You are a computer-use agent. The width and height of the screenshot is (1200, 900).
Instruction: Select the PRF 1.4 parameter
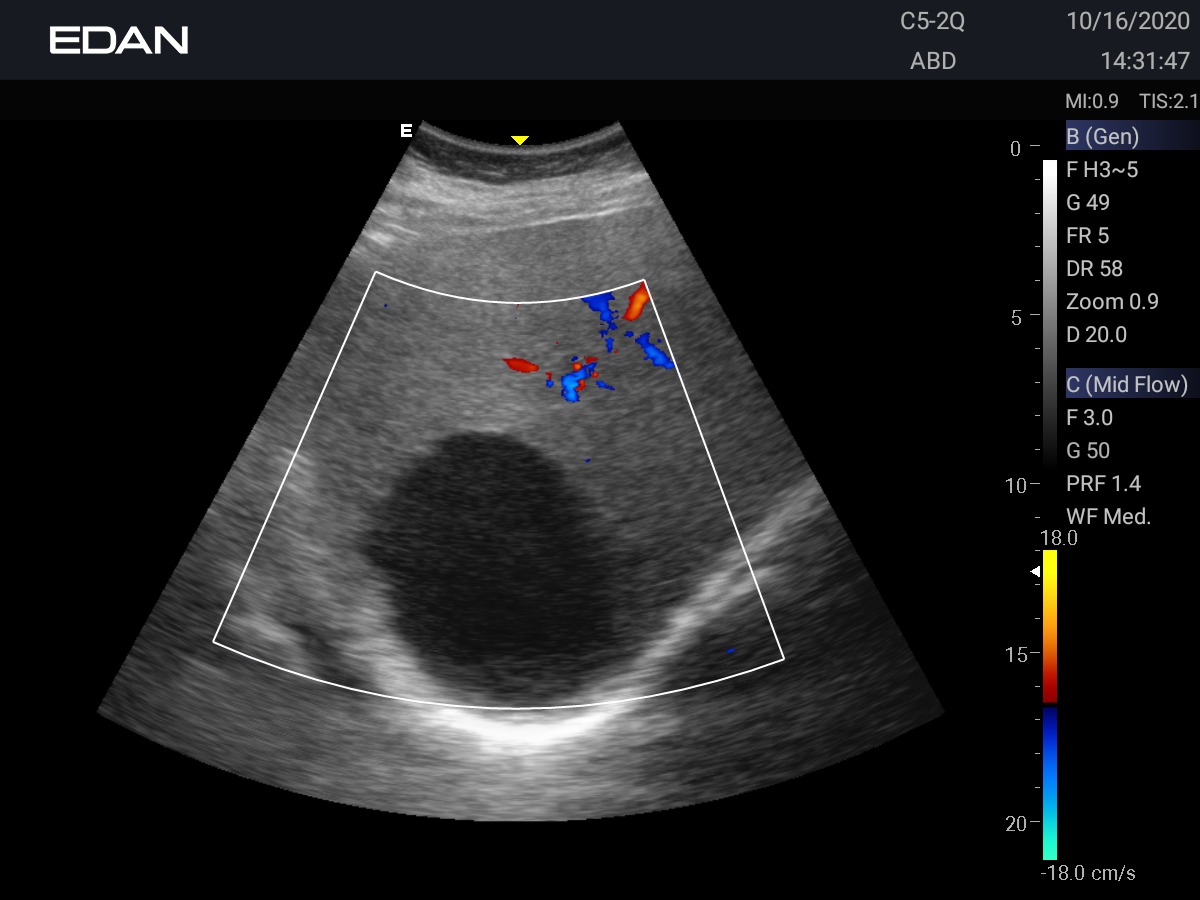coord(1104,484)
